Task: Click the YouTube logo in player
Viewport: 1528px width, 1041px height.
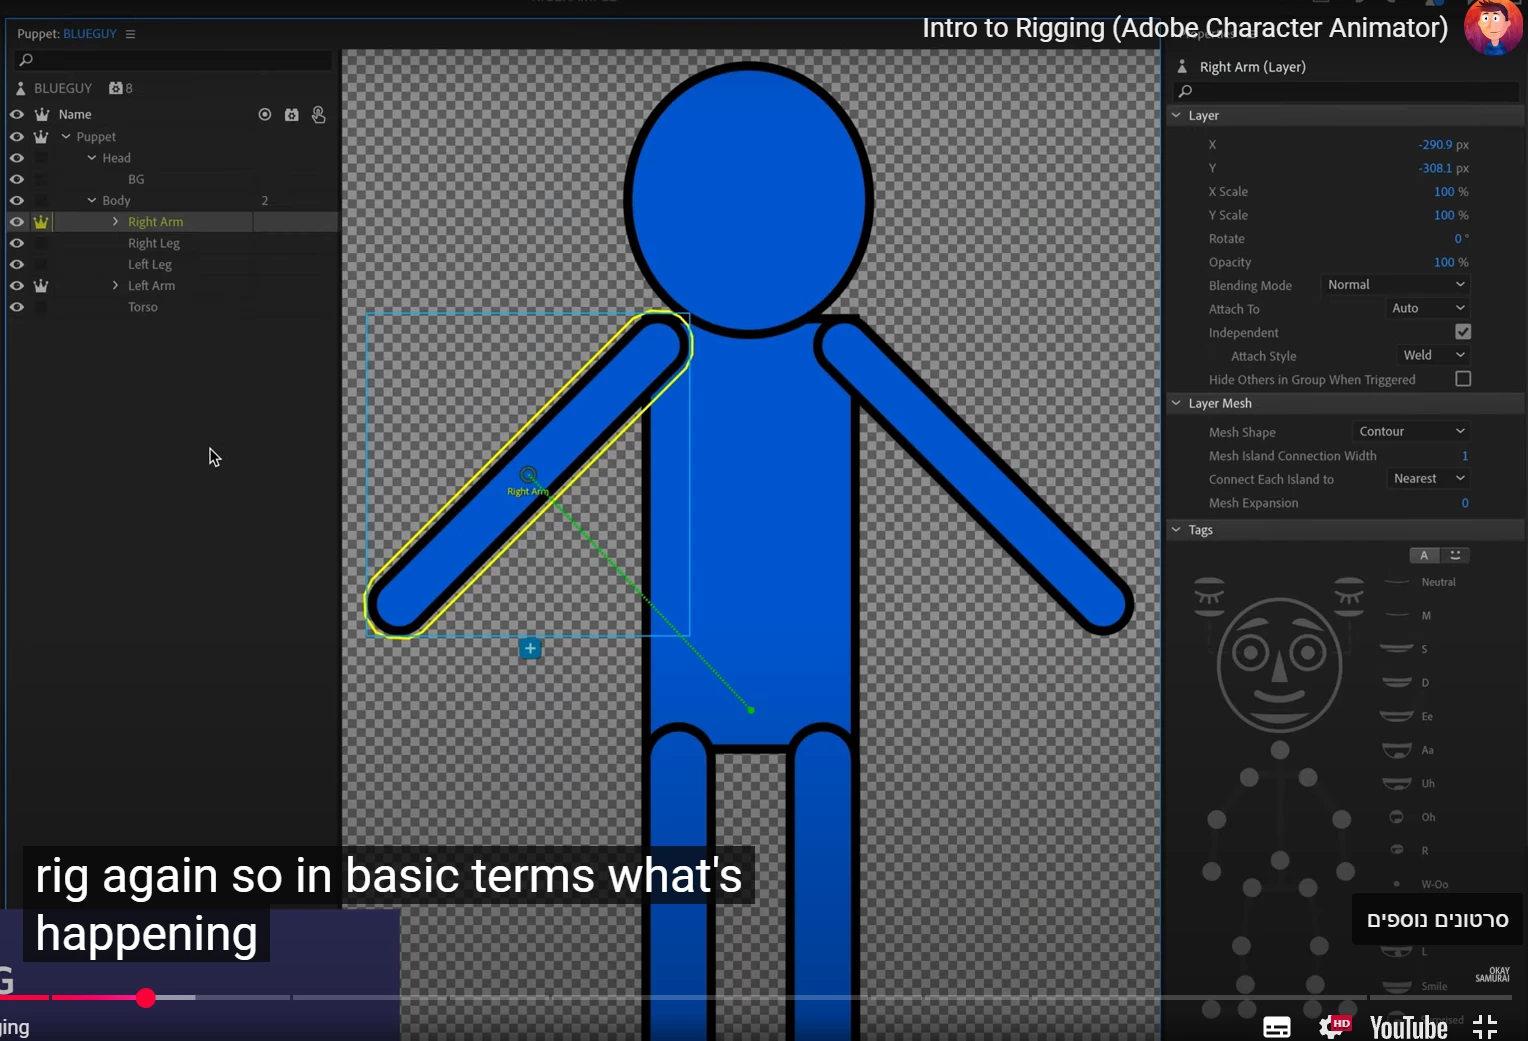Action: pyautogui.click(x=1409, y=1027)
